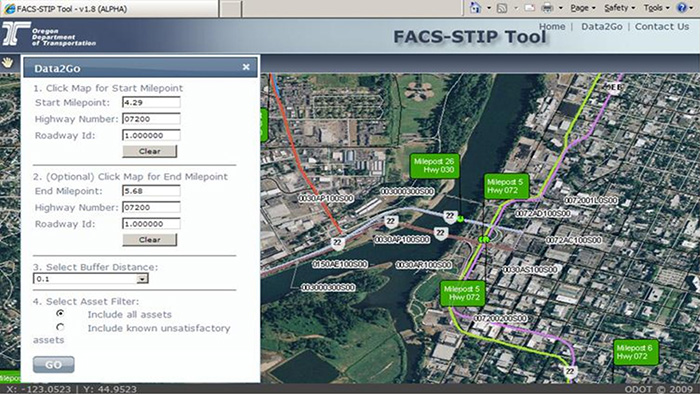Image resolution: width=700 pixels, height=394 pixels.
Task: Click the Milepost 26 Hwy 030 marker
Action: 434,166
